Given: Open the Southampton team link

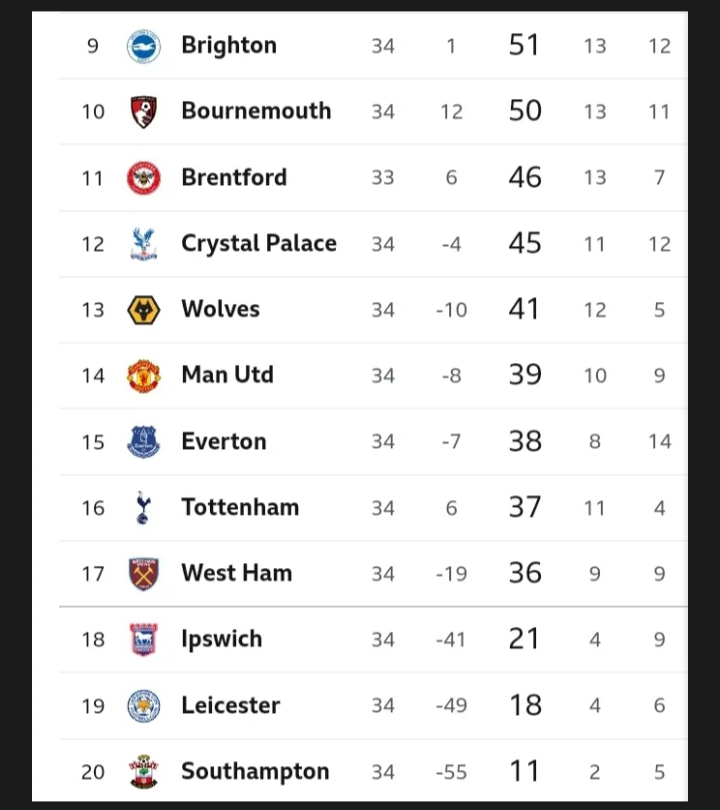Looking at the screenshot, I should 255,772.
